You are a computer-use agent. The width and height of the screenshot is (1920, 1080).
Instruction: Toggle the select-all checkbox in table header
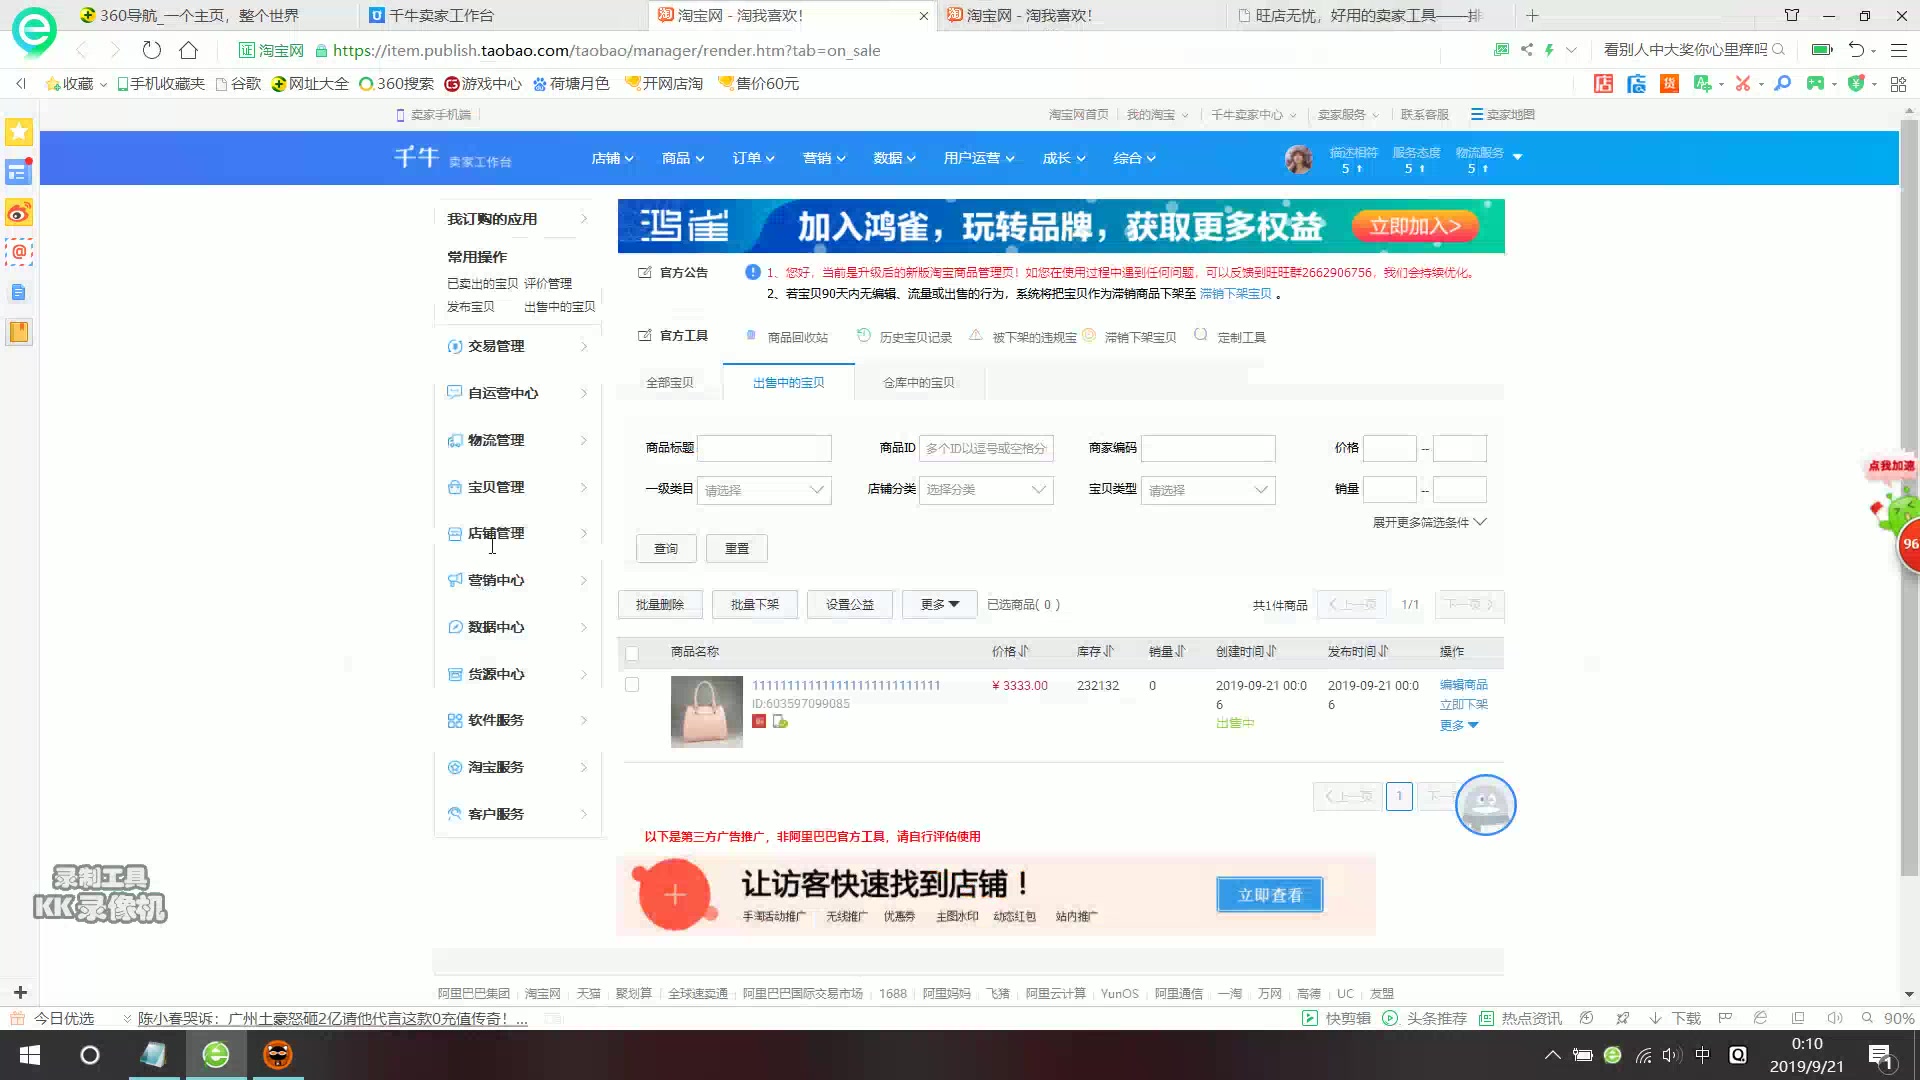632,653
